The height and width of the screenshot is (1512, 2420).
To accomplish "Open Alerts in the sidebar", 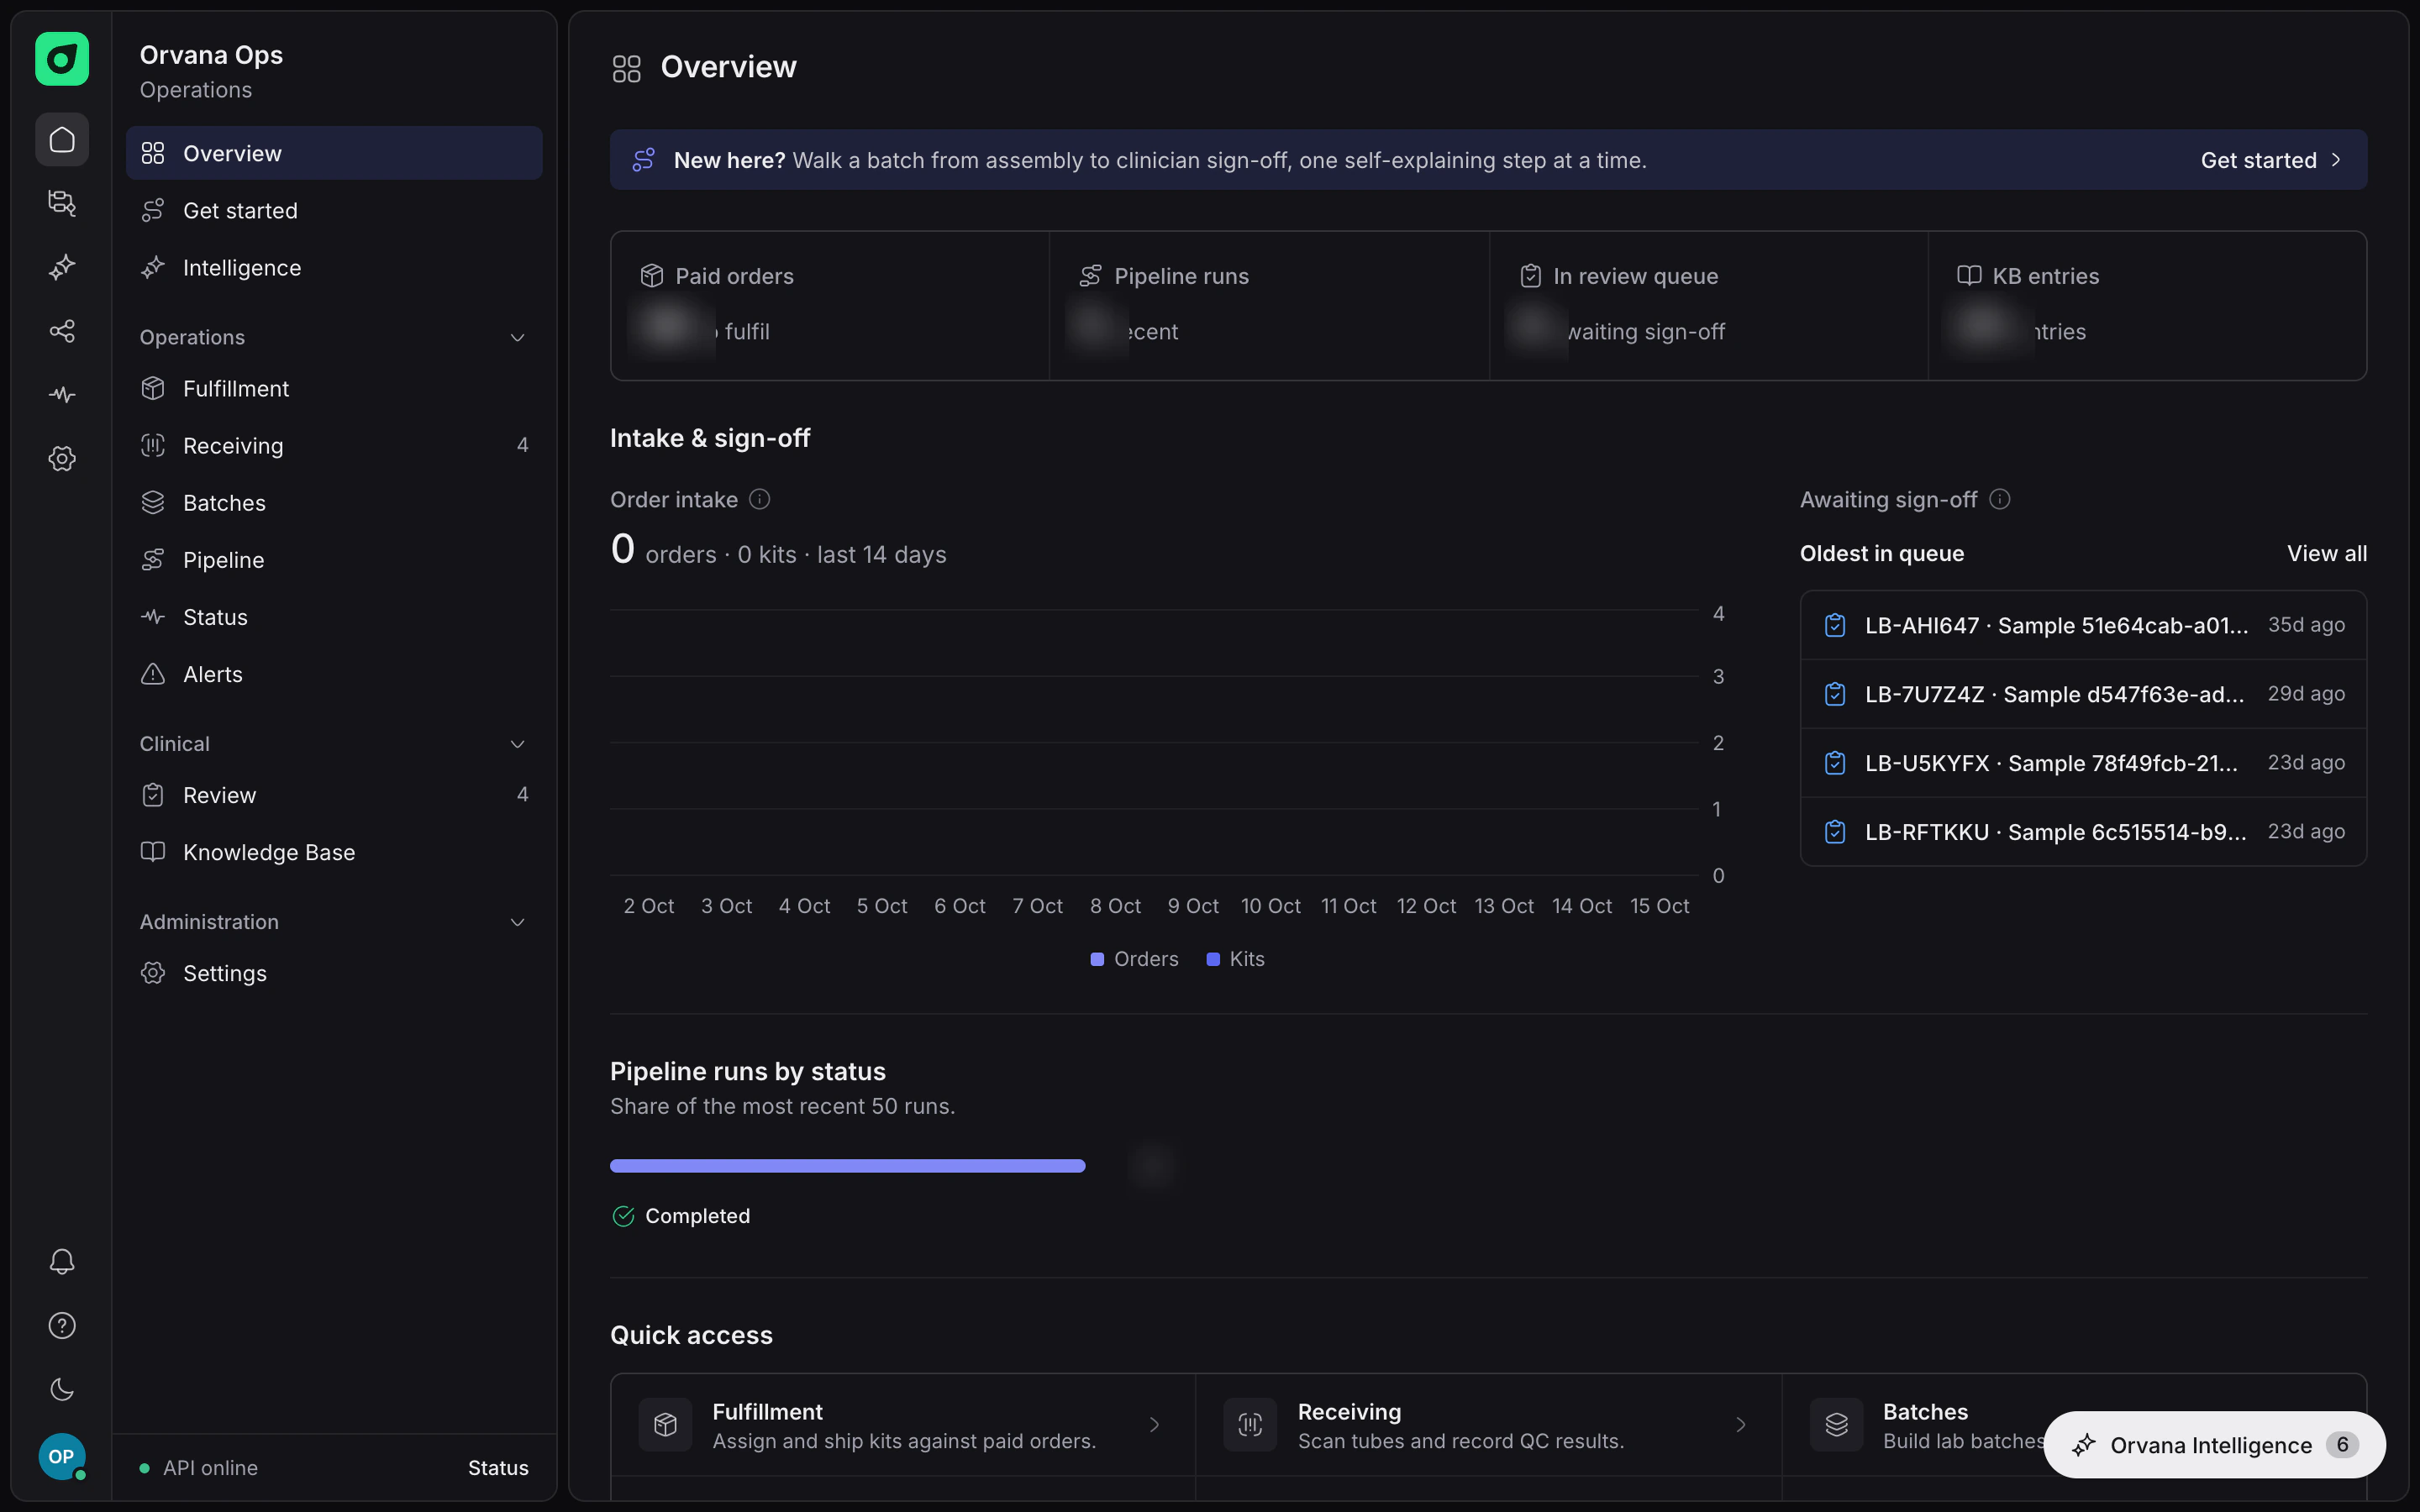I will [x=334, y=674].
